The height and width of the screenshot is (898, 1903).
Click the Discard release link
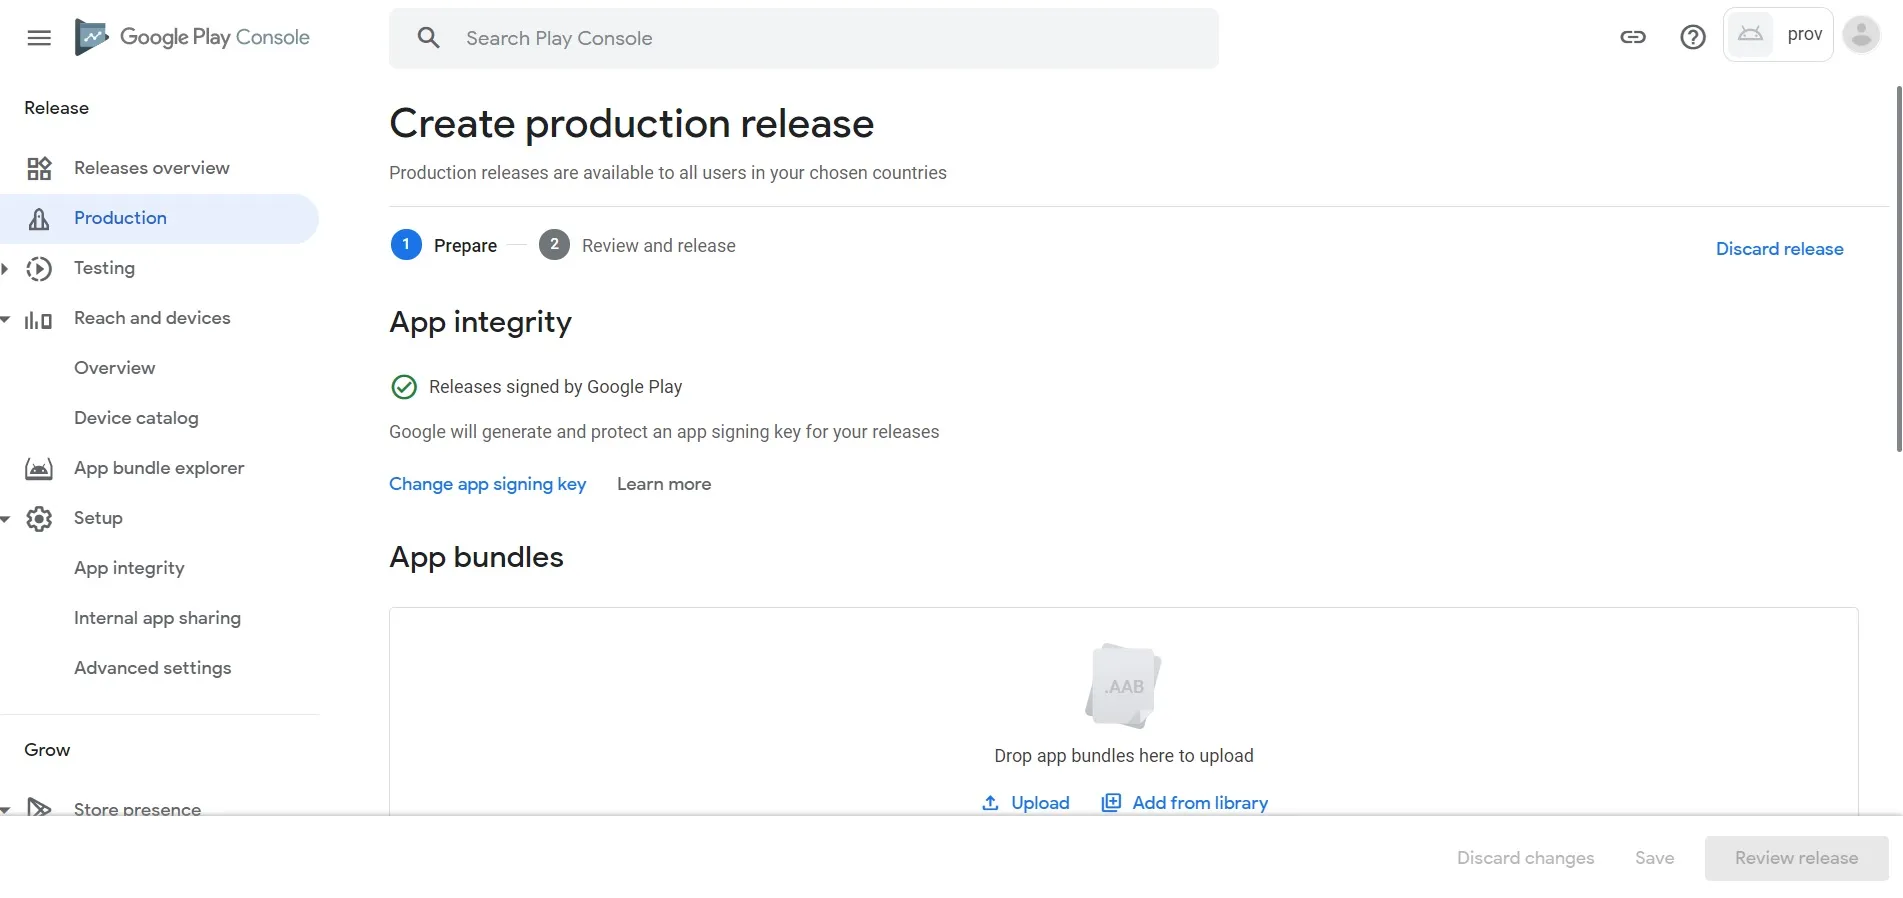pyautogui.click(x=1779, y=249)
